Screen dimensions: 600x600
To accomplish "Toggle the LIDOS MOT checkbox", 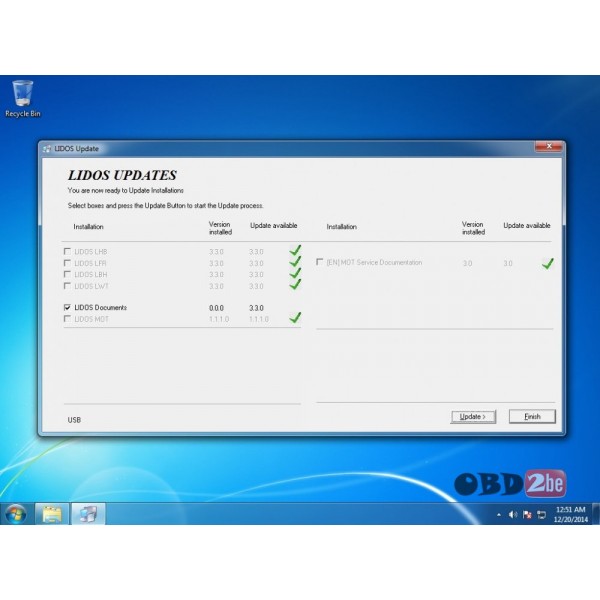I will [67, 319].
